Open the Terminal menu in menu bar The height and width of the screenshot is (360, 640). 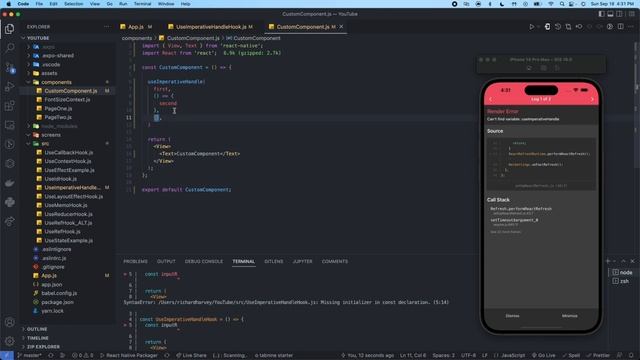click(142, 4)
